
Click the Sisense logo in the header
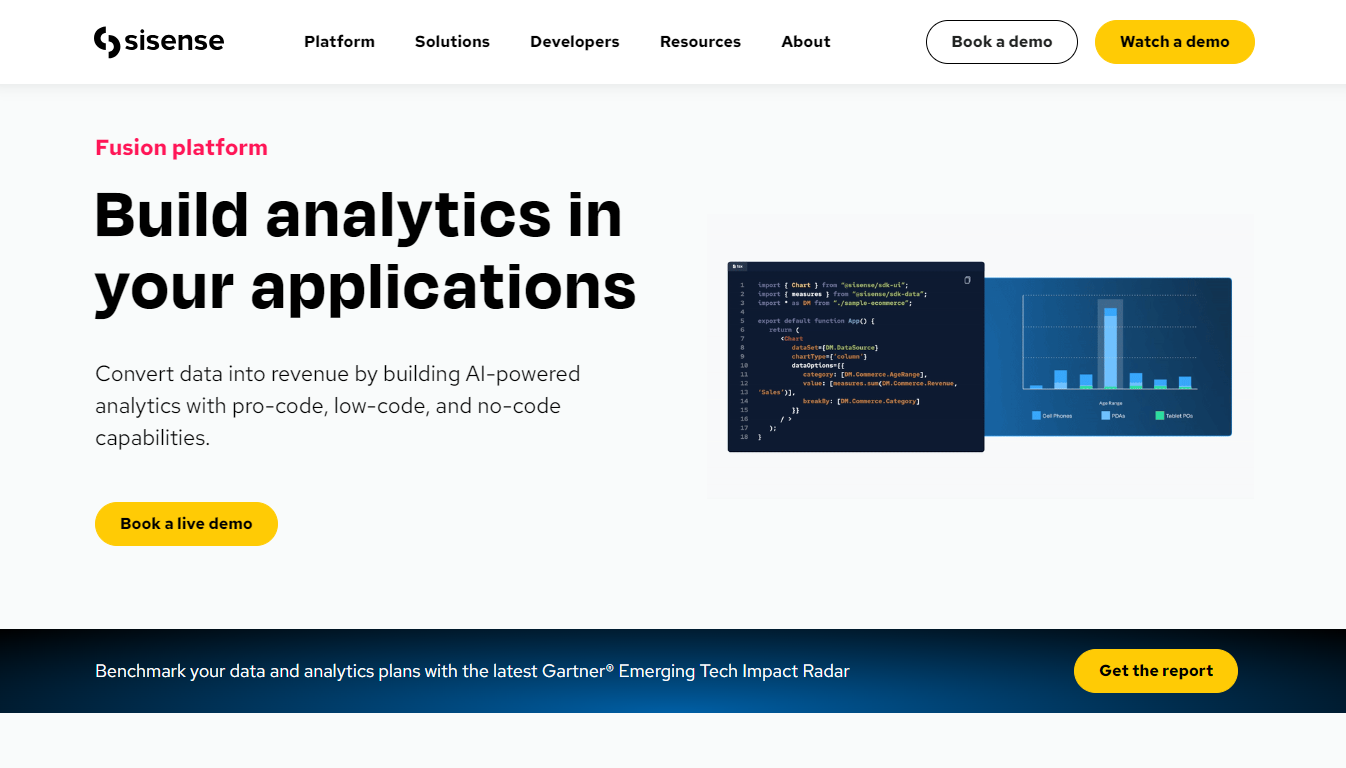click(x=159, y=42)
